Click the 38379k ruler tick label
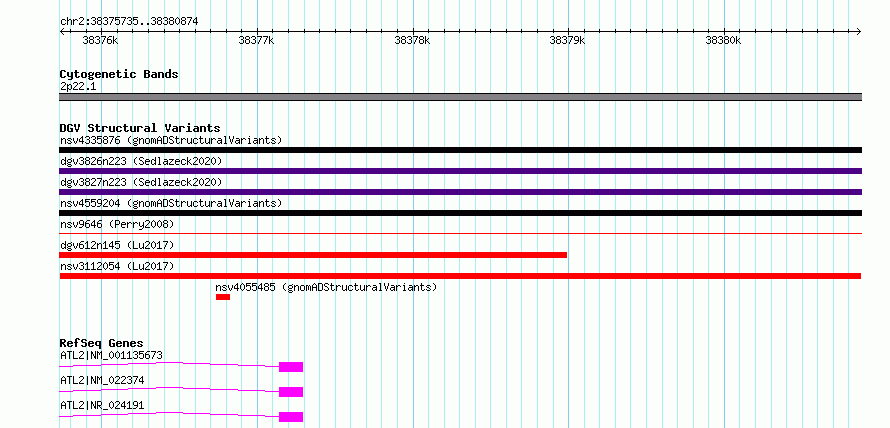The image size is (890, 428). [568, 40]
